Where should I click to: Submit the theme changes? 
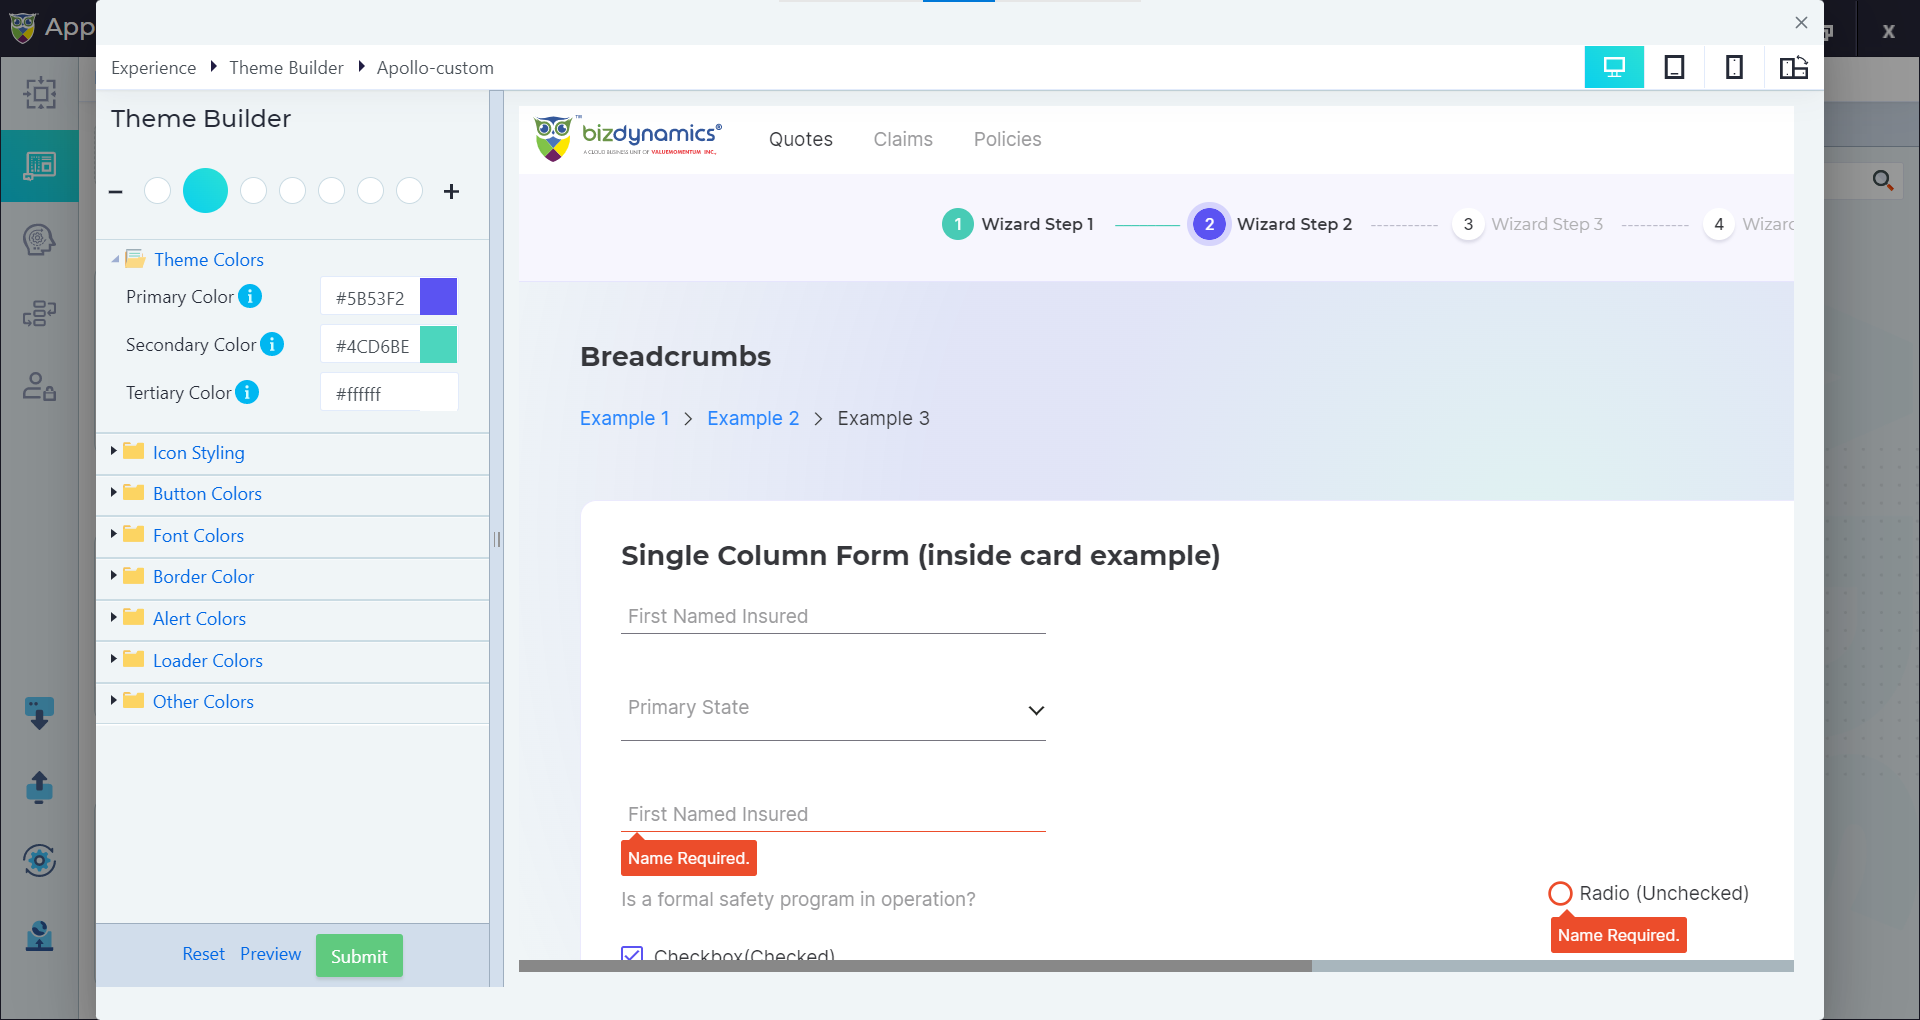pyautogui.click(x=359, y=956)
